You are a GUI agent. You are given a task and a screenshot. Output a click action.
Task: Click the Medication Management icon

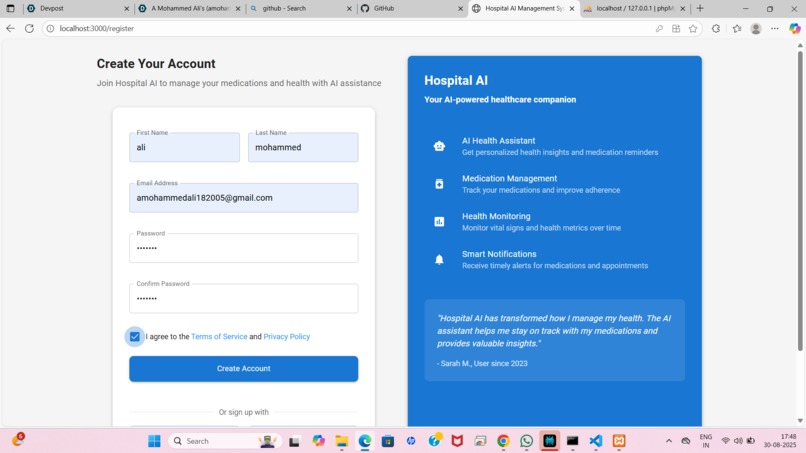(x=439, y=184)
